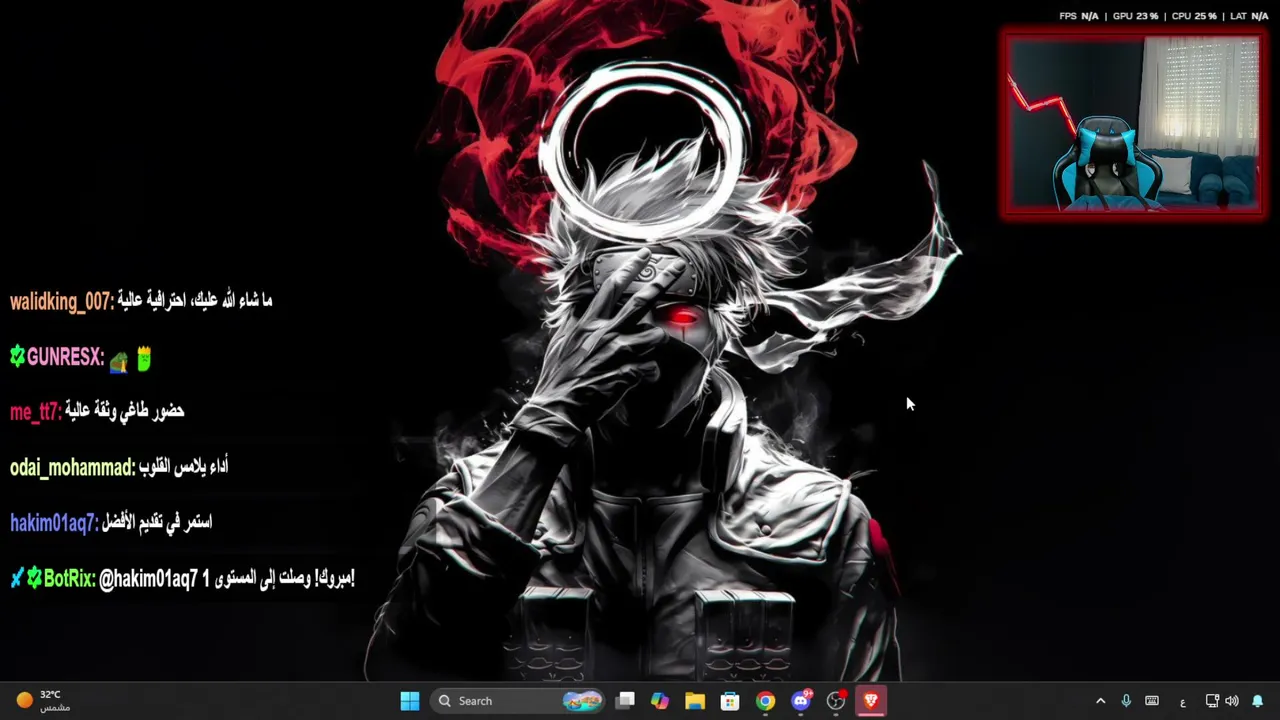The width and height of the screenshot is (1280, 720).
Task: Click the @hakim01aq7 mention in BotRix's message
Action: click(x=148, y=578)
